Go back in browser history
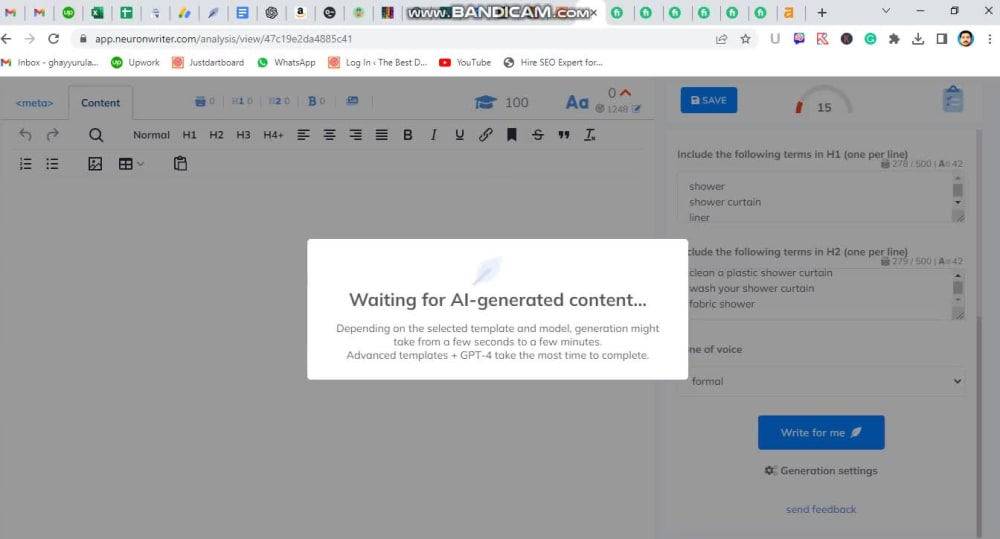Viewport: 1000px width, 539px height. 6,39
